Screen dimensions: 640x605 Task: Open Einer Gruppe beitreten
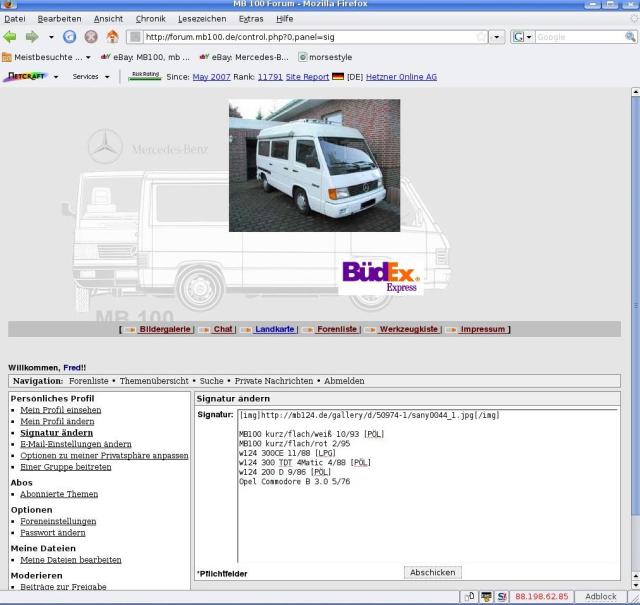pyautogui.click(x=66, y=467)
